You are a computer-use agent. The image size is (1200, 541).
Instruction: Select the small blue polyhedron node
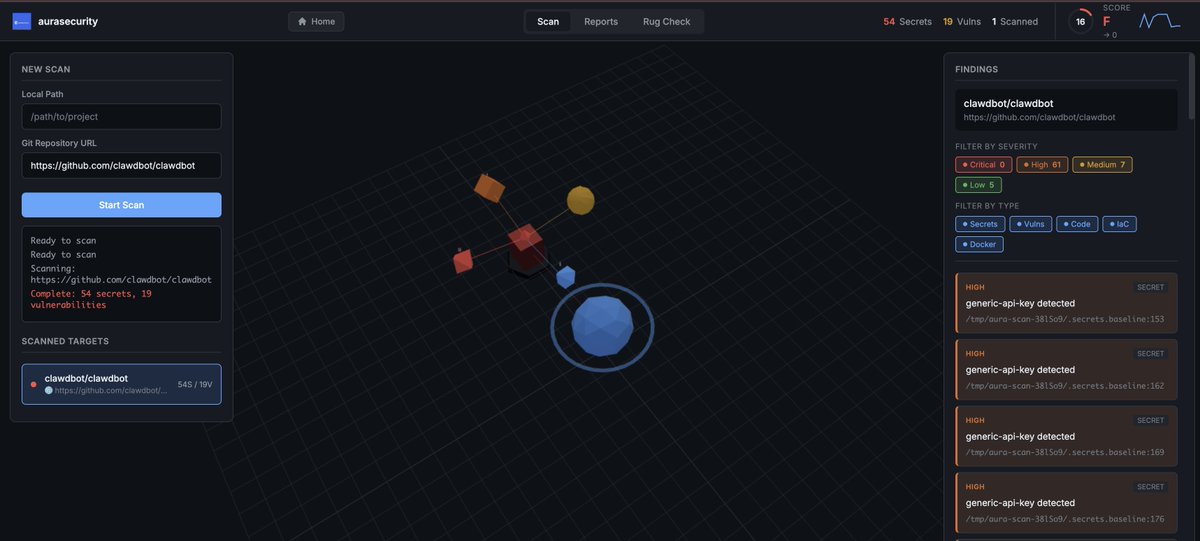[x=566, y=277]
